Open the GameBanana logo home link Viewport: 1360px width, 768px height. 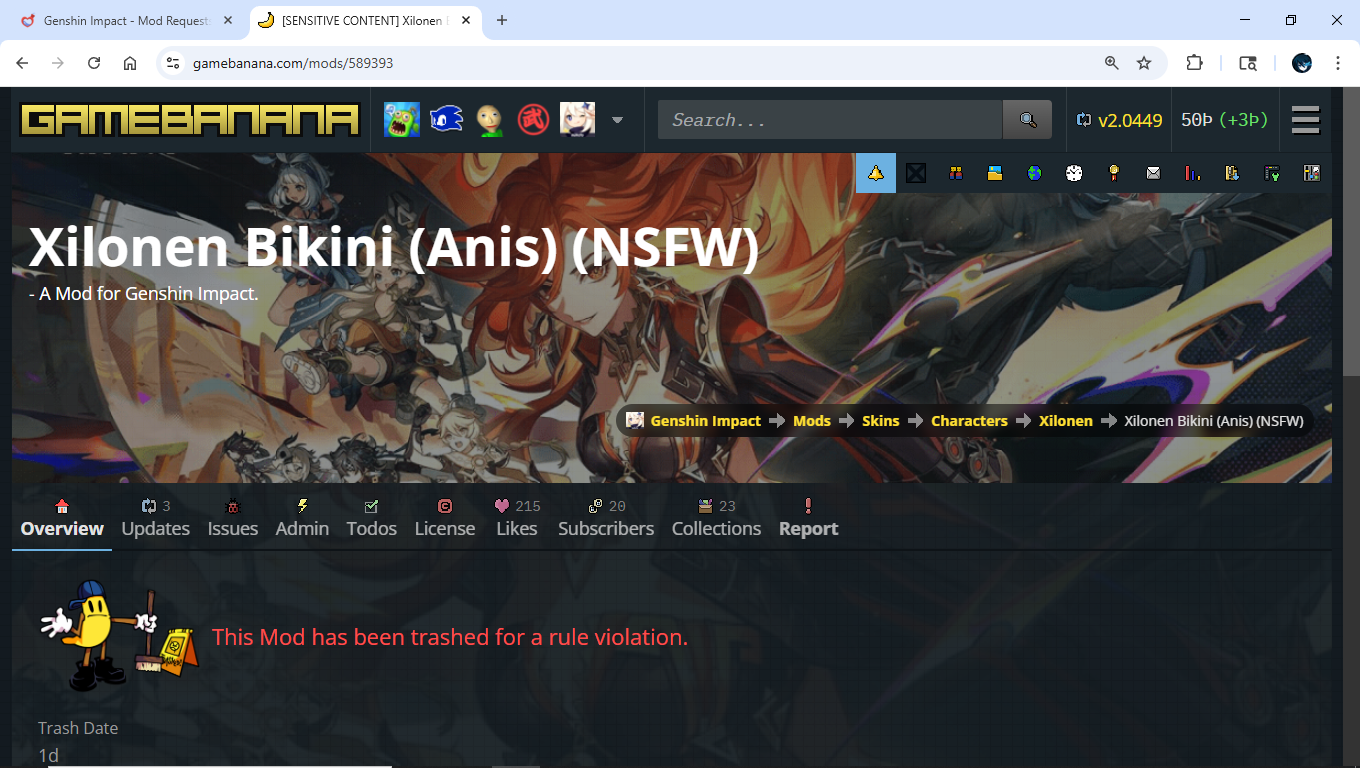[190, 120]
